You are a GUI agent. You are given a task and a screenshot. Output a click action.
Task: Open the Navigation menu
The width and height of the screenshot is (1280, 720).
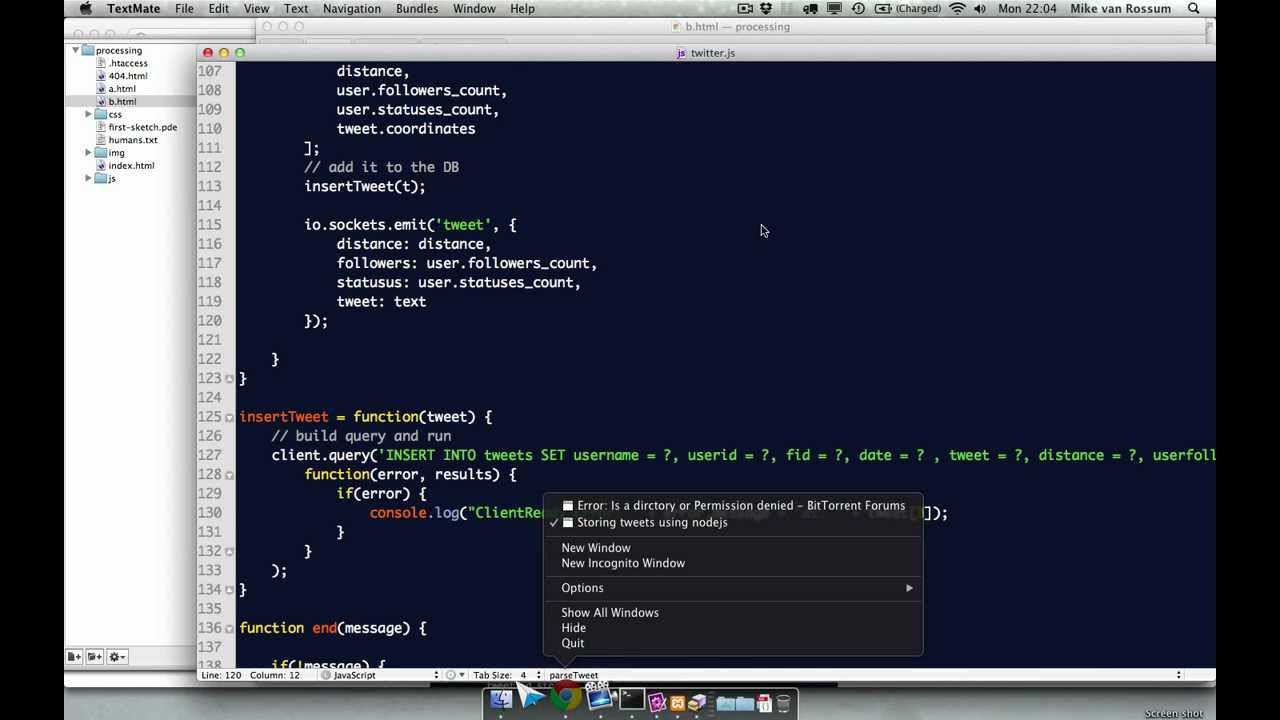(x=351, y=8)
